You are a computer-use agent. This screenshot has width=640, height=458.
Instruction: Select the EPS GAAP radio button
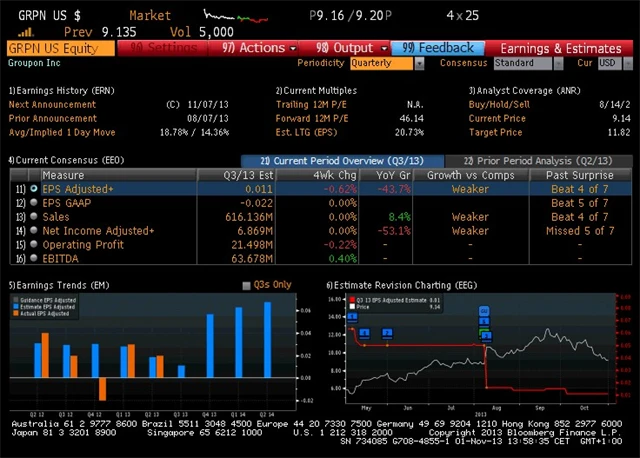[34, 202]
